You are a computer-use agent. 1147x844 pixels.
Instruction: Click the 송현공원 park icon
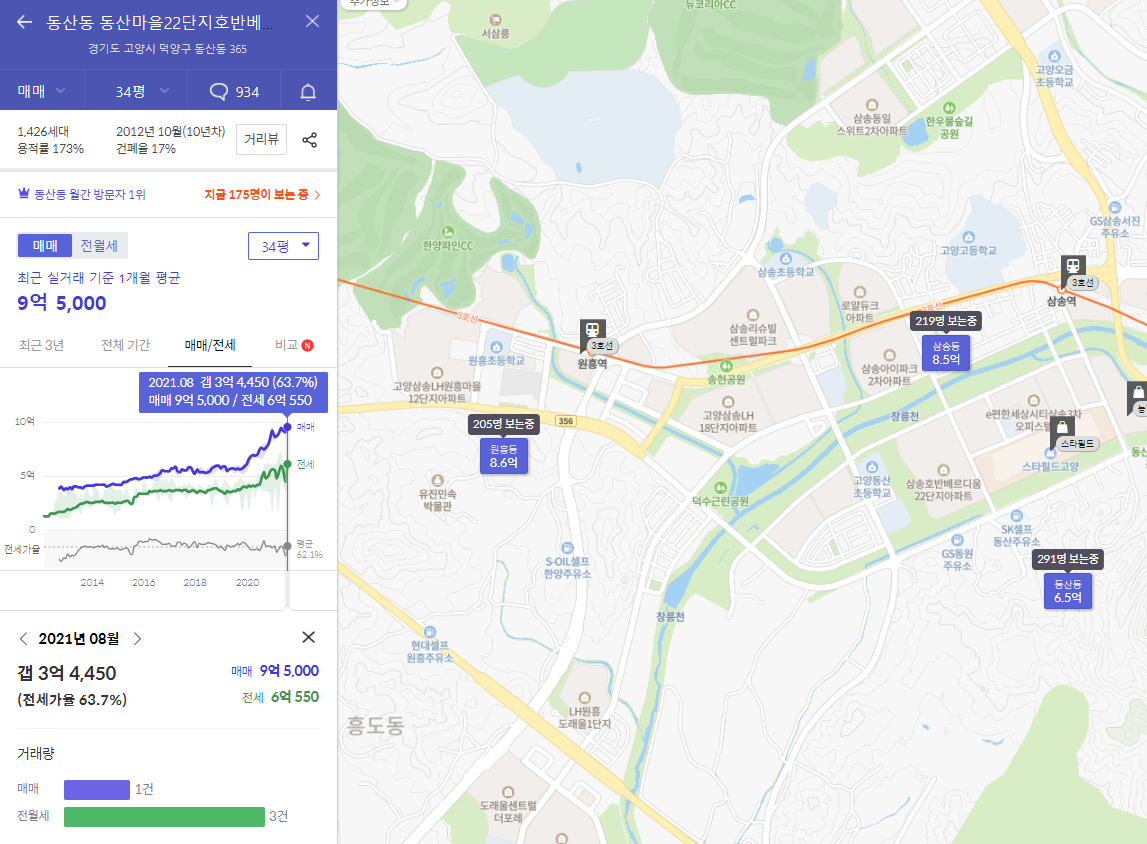tap(726, 366)
